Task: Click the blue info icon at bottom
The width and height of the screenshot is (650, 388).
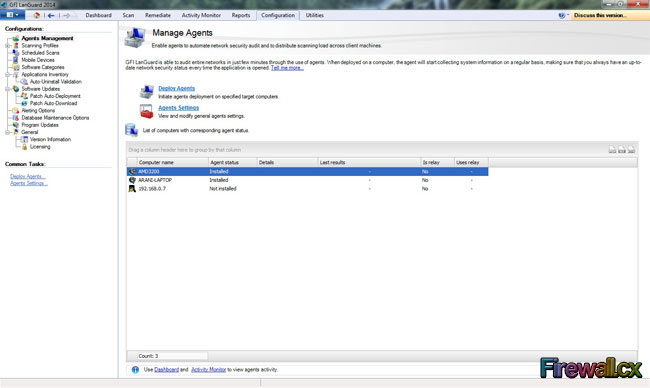Action: click(x=135, y=369)
